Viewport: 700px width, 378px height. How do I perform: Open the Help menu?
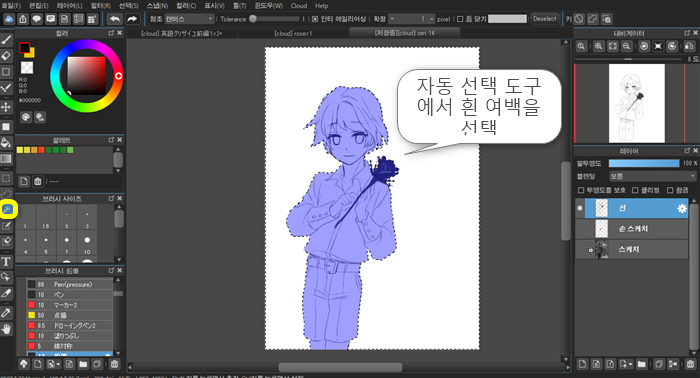coord(321,6)
